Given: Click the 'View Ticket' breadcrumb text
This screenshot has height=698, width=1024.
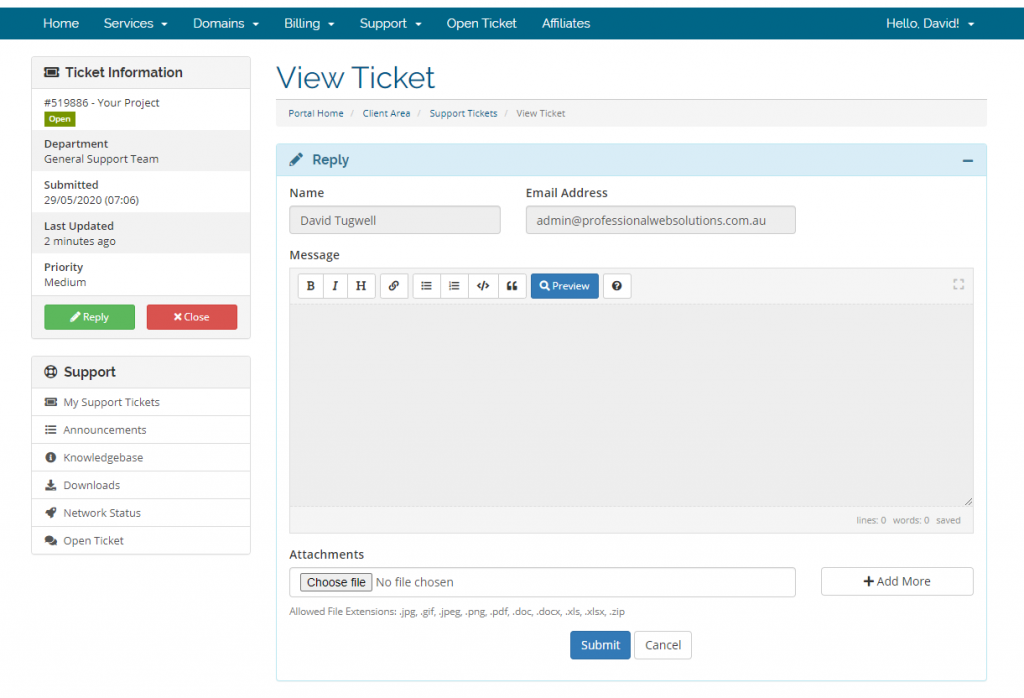Looking at the screenshot, I should click(541, 114).
